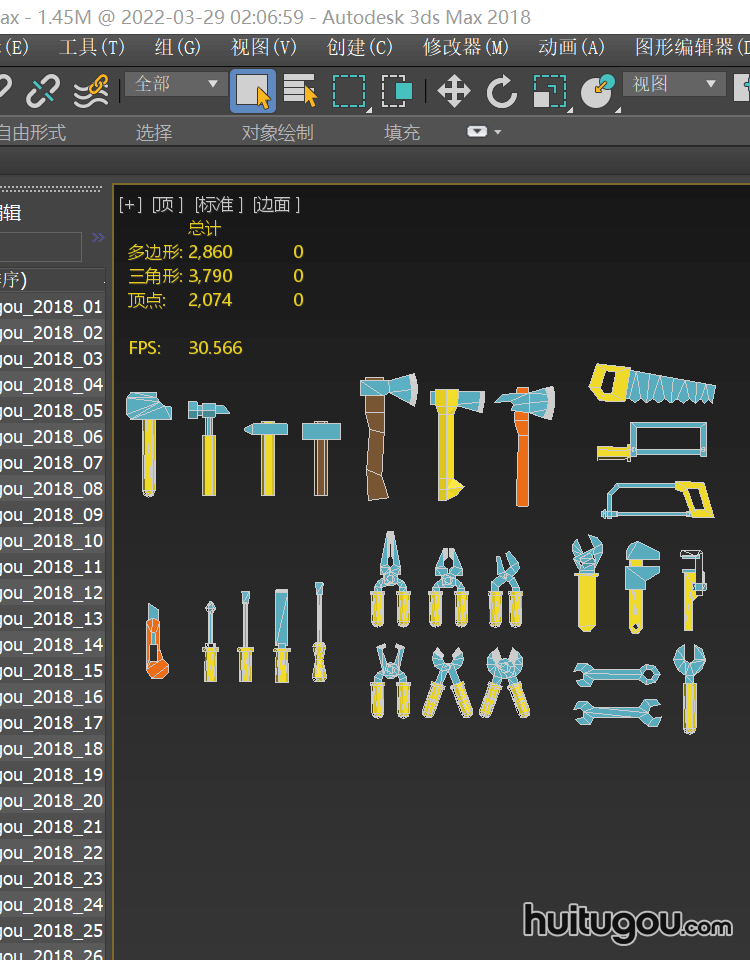This screenshot has height=960, width=750.
Task: Click the Select and Place tool icon
Action: (598, 91)
